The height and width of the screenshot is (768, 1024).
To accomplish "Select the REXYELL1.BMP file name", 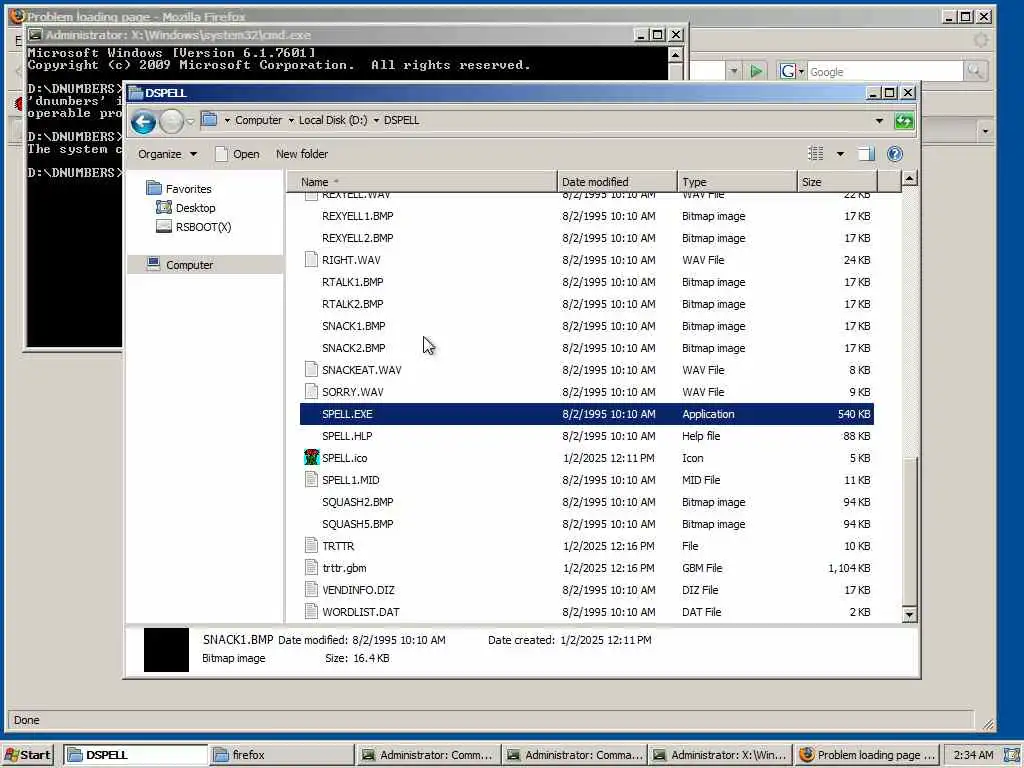I will tap(357, 216).
